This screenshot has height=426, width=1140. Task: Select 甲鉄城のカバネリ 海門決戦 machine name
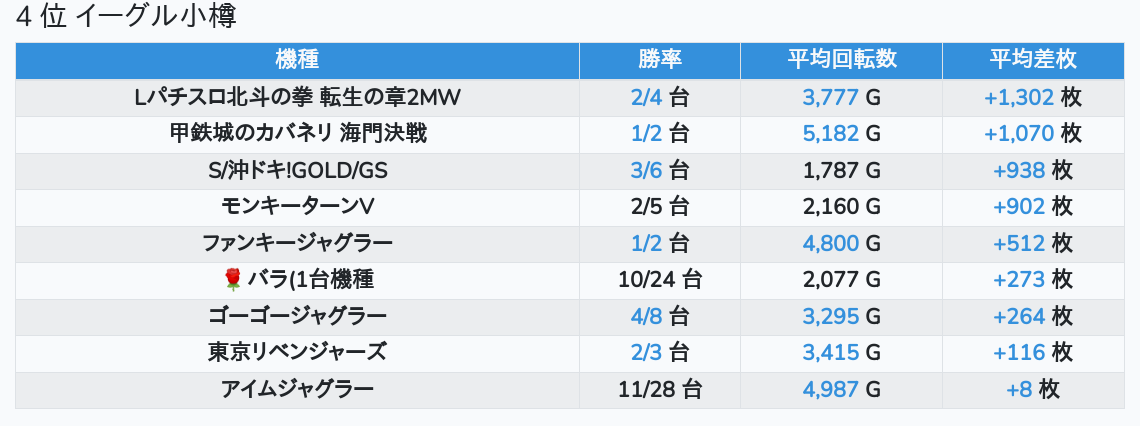tap(297, 133)
